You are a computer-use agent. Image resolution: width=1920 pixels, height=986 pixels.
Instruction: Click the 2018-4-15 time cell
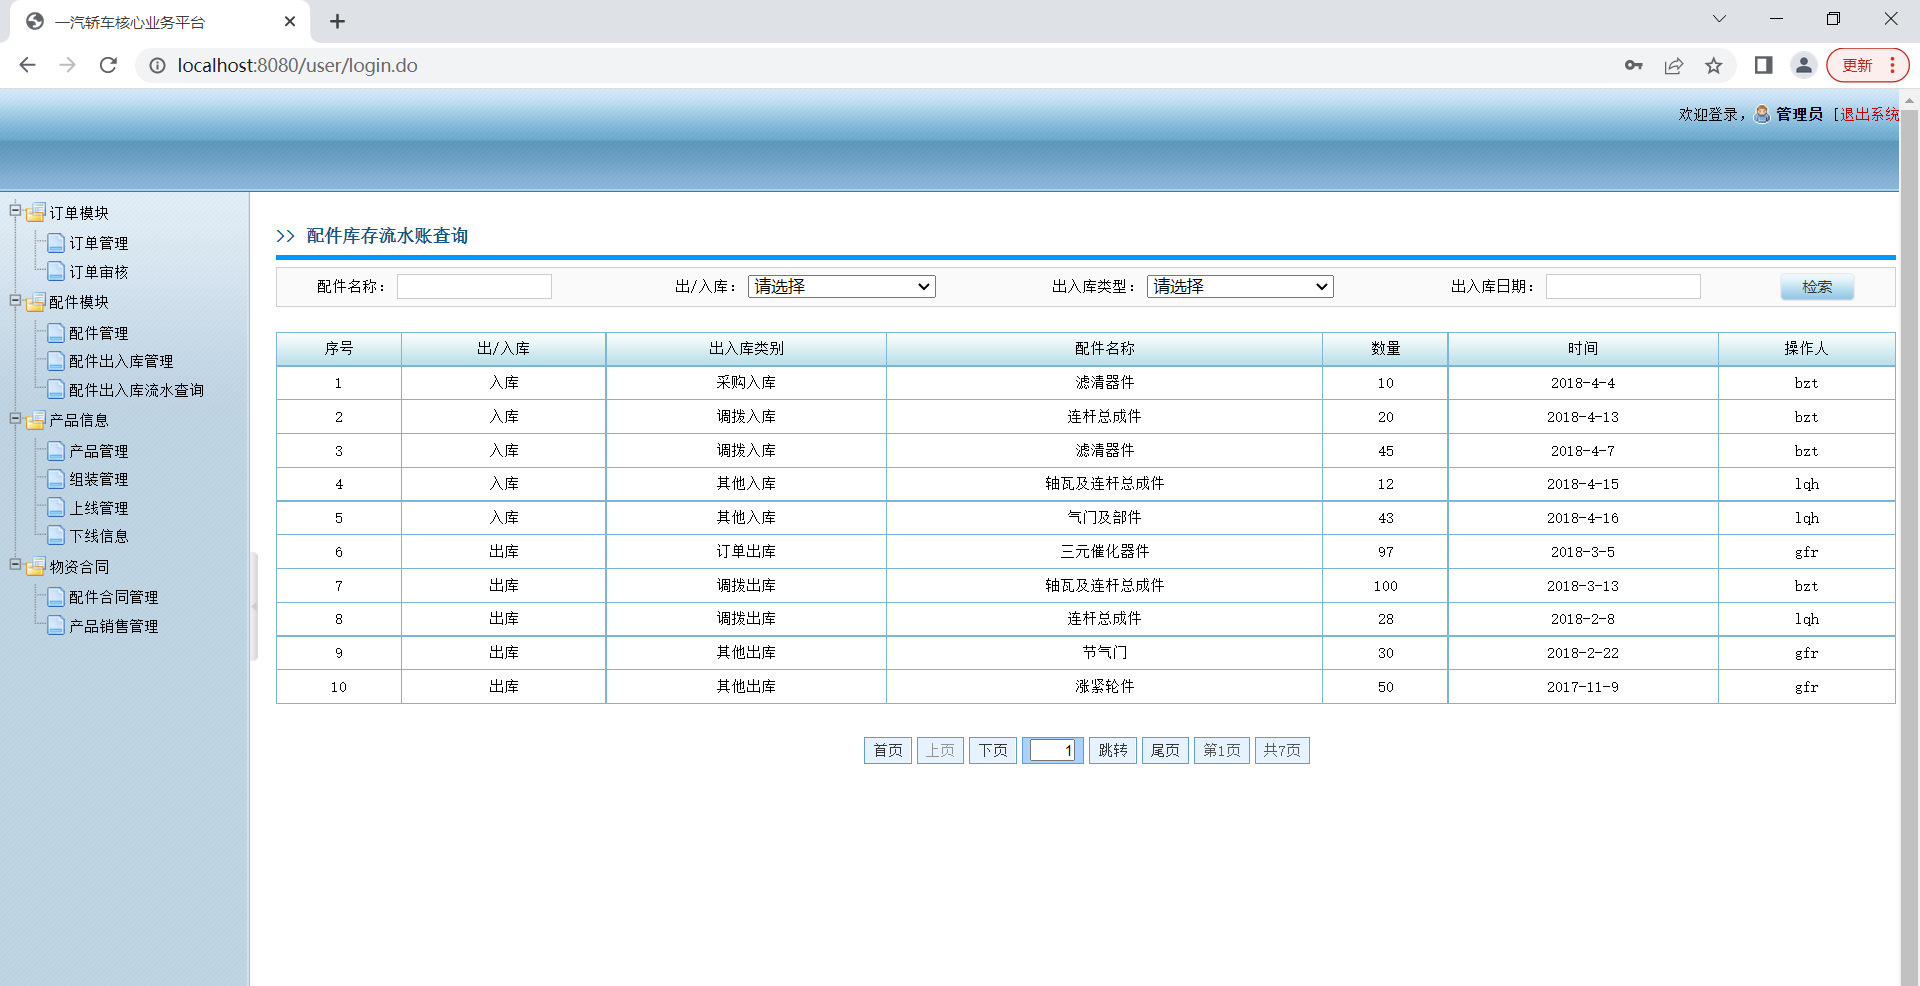1582,484
